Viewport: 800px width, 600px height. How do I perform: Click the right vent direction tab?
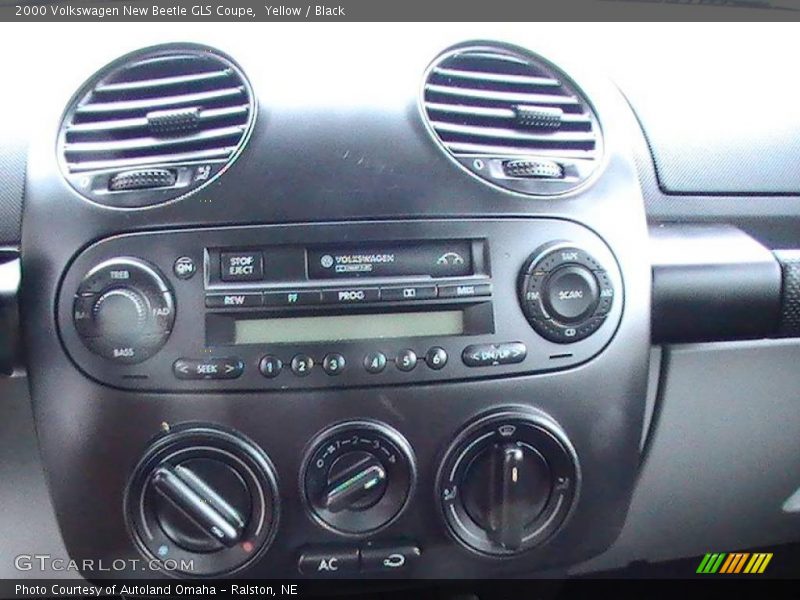(538, 117)
